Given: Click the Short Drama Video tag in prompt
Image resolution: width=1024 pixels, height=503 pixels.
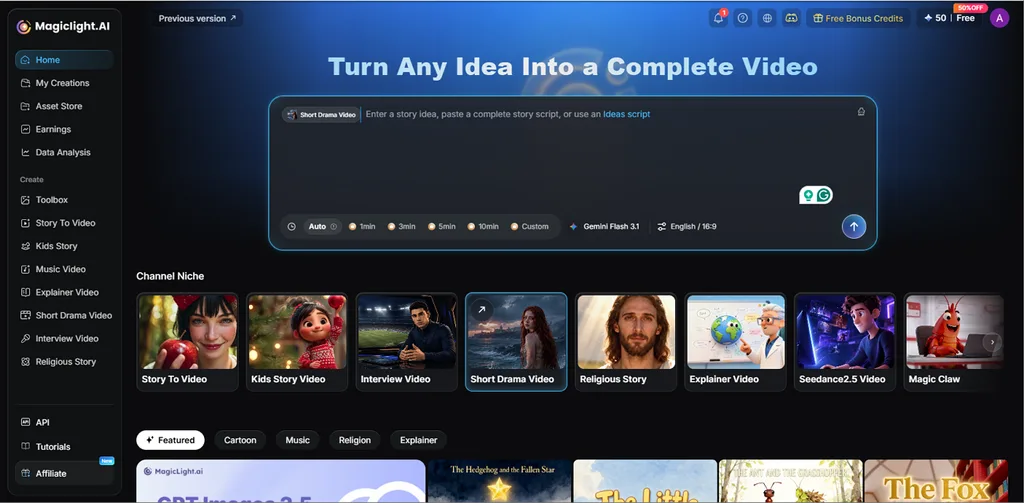Looking at the screenshot, I should point(321,115).
